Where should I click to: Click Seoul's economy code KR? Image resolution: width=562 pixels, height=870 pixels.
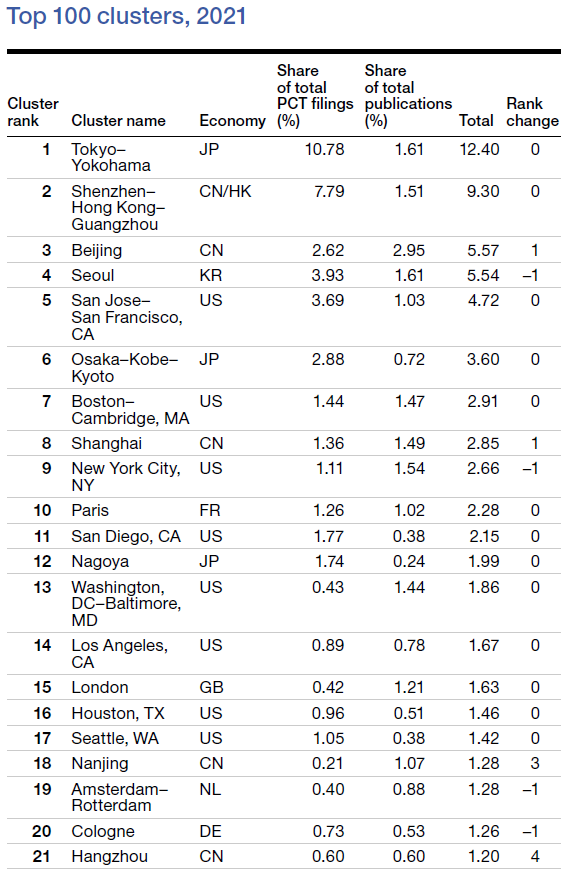click(211, 275)
